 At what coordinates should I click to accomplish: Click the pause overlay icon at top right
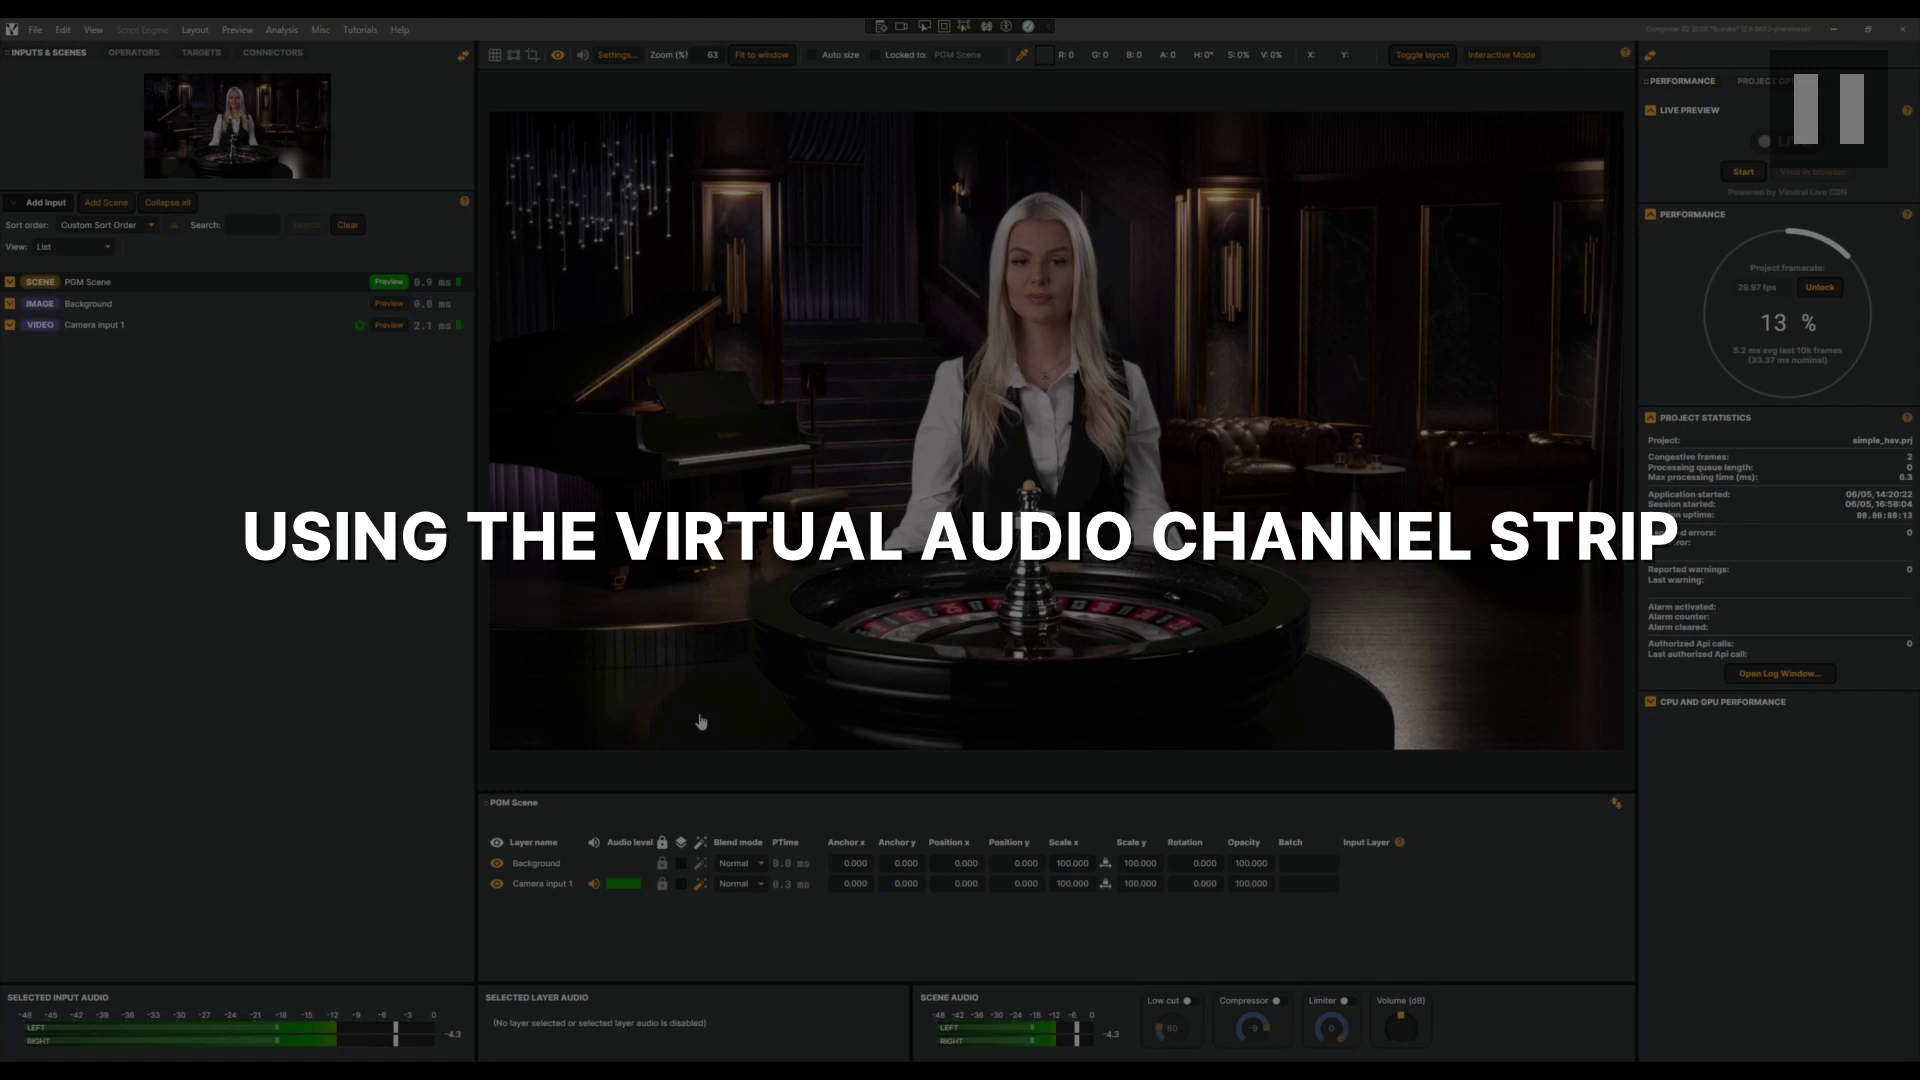pos(1829,109)
